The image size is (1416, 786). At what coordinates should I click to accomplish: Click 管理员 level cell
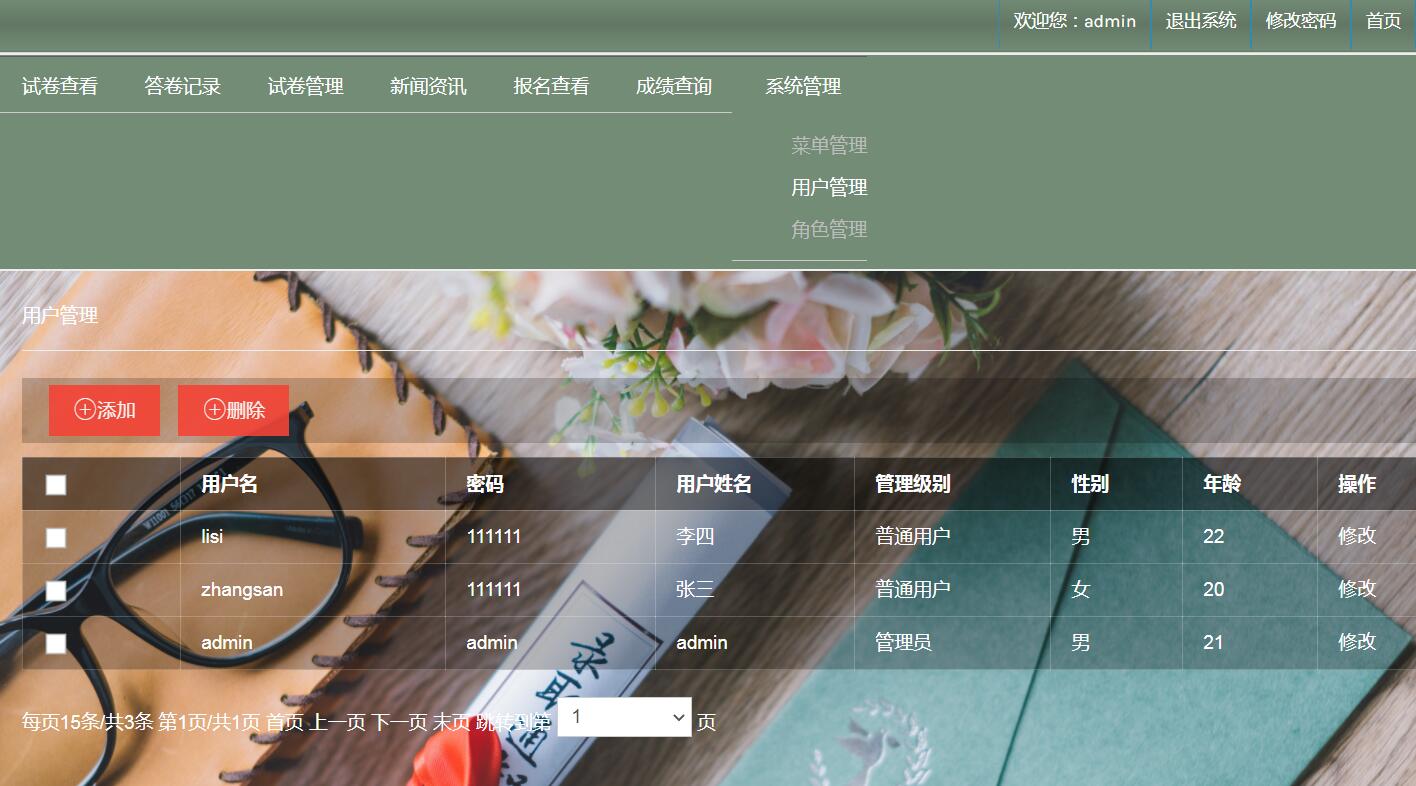[x=904, y=642]
